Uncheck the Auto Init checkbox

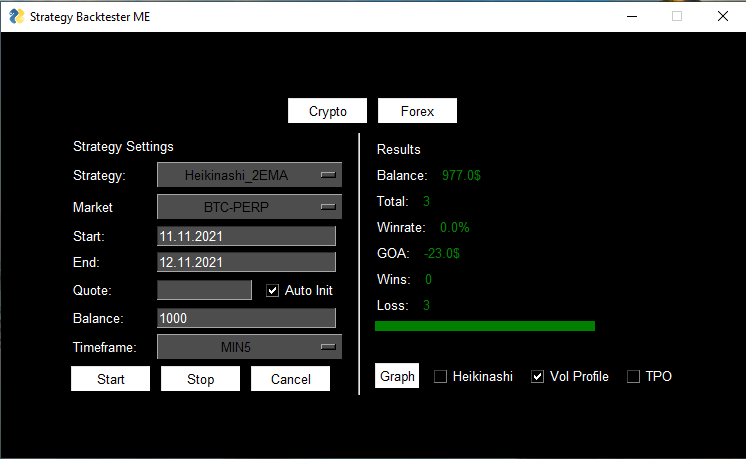273,291
